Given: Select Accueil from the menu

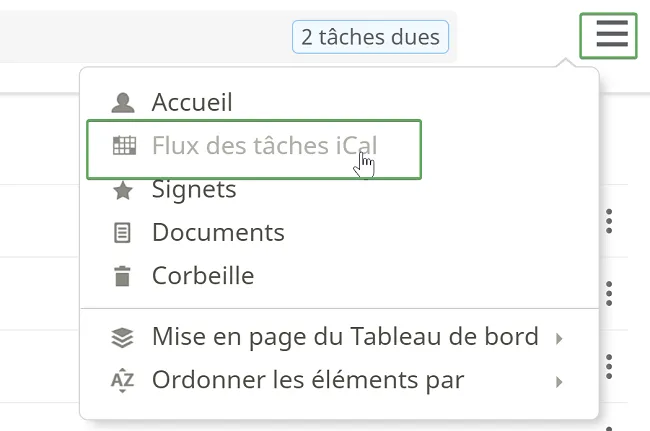Looking at the screenshot, I should click(192, 102).
